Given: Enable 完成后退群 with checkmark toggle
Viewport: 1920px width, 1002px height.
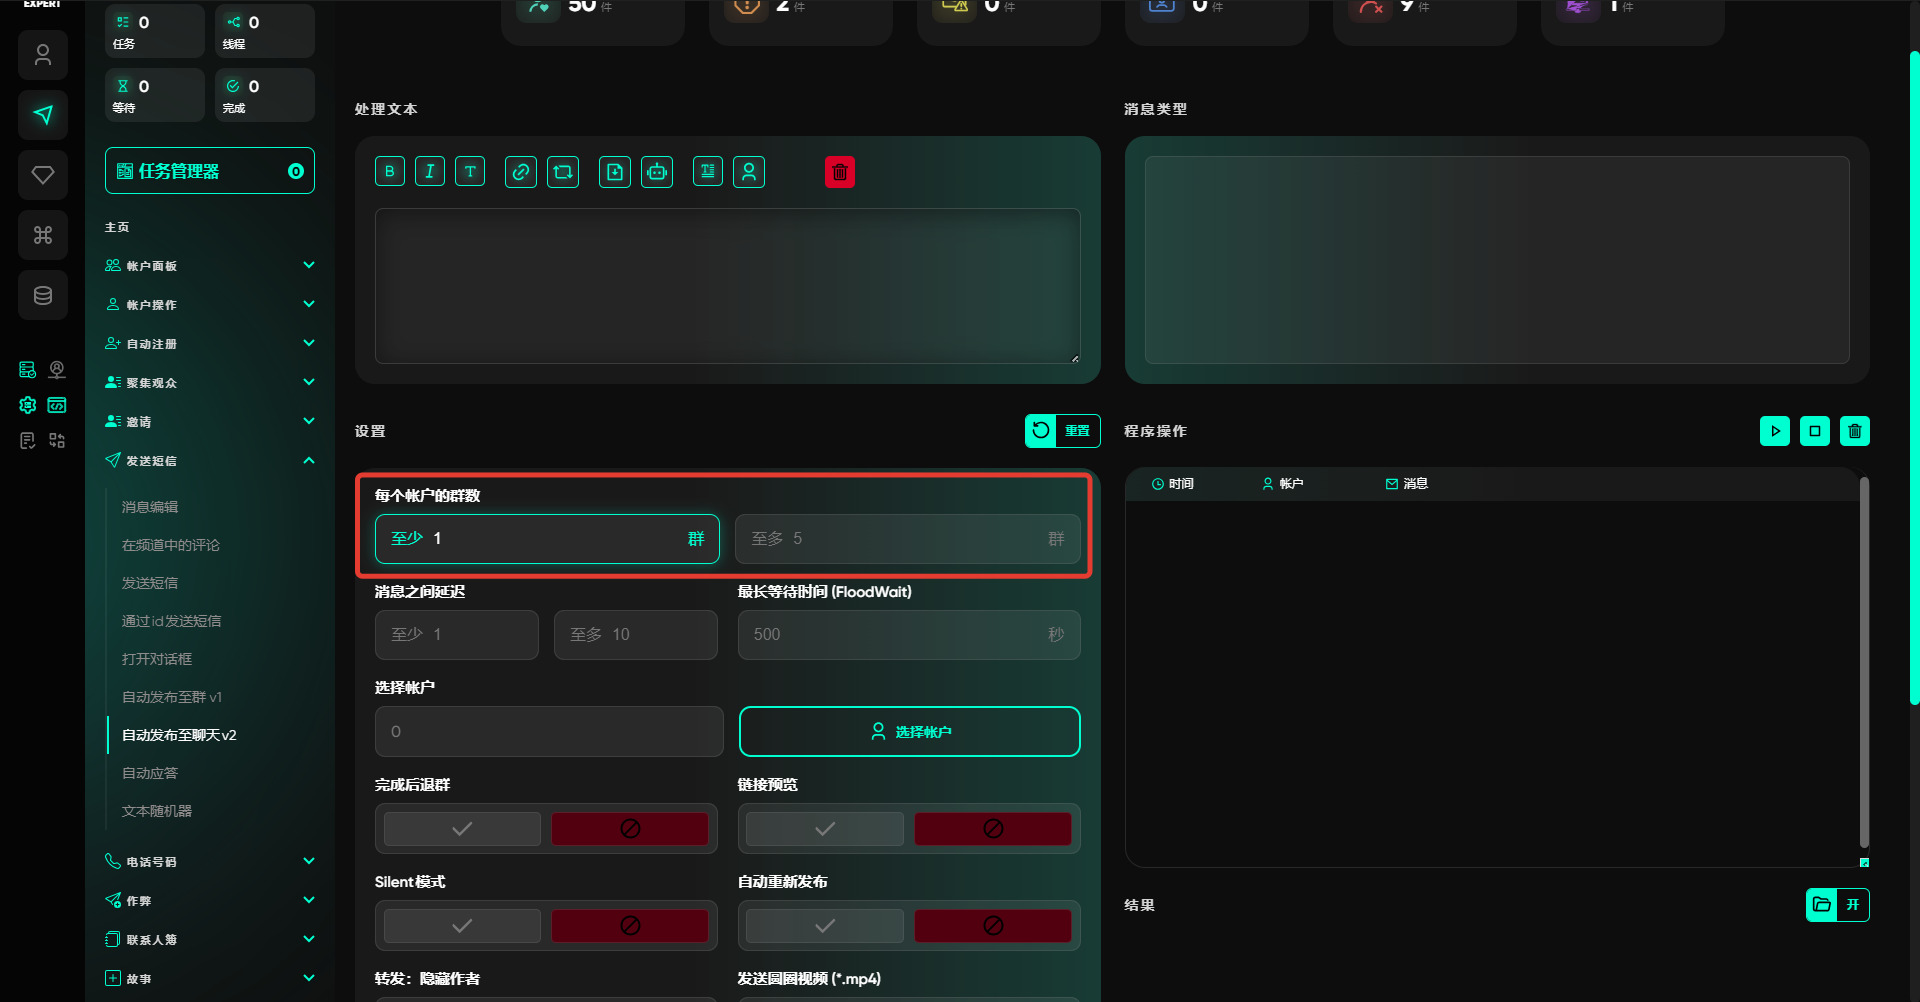Looking at the screenshot, I should pyautogui.click(x=462, y=829).
